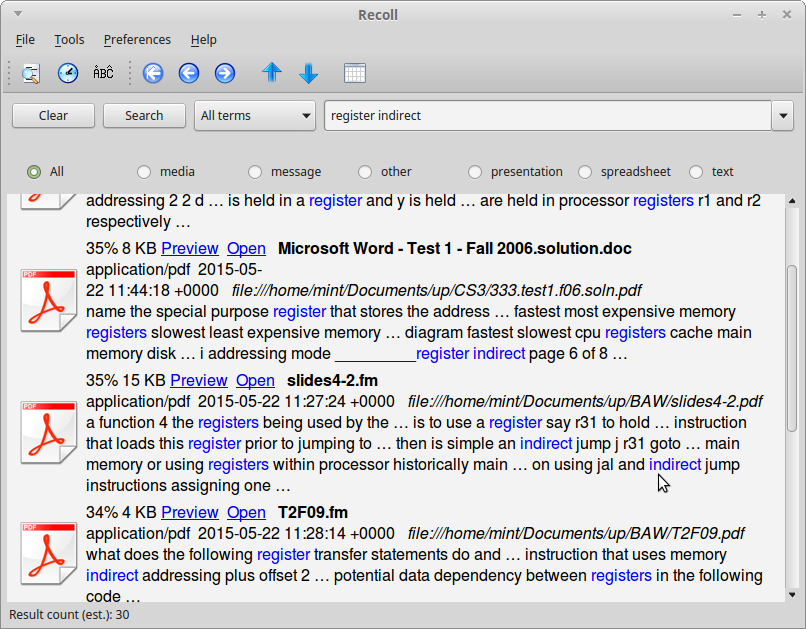The image size is (806, 629).
Task: Click the toolbar drag handle beside the search icon
Action: [x=9, y=73]
